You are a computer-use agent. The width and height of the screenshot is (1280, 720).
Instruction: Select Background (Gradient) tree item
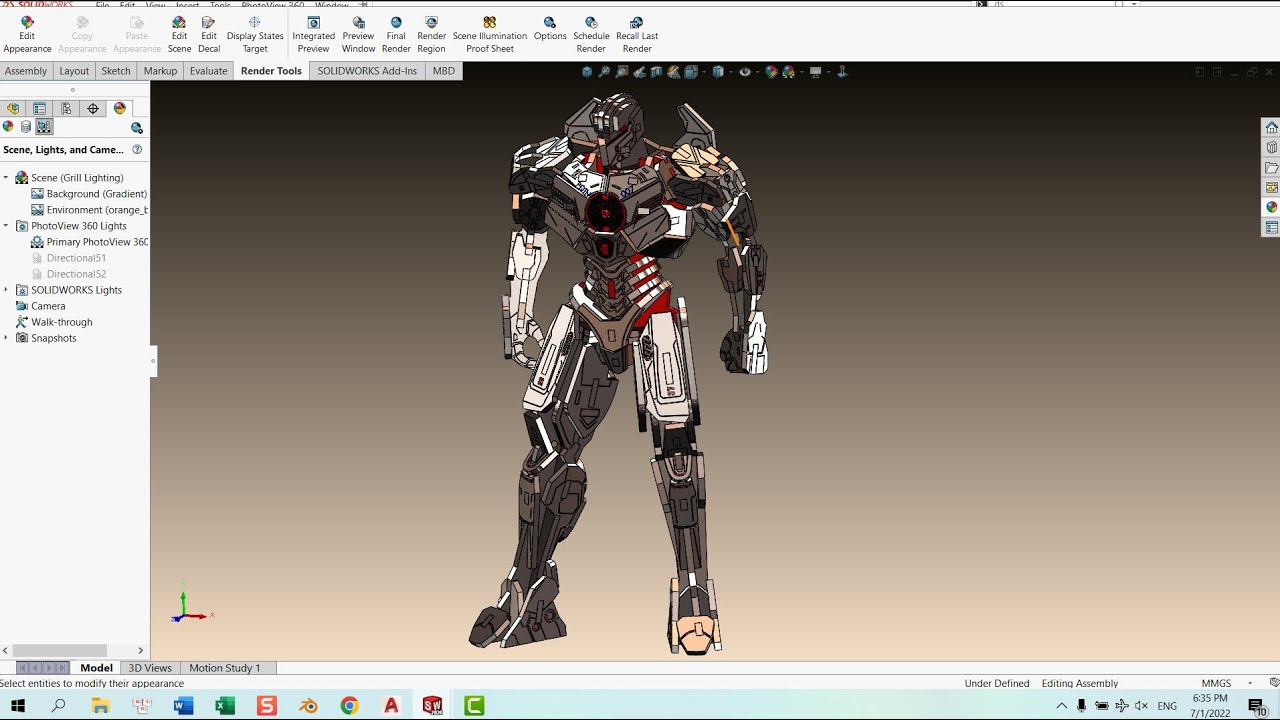tap(89, 194)
